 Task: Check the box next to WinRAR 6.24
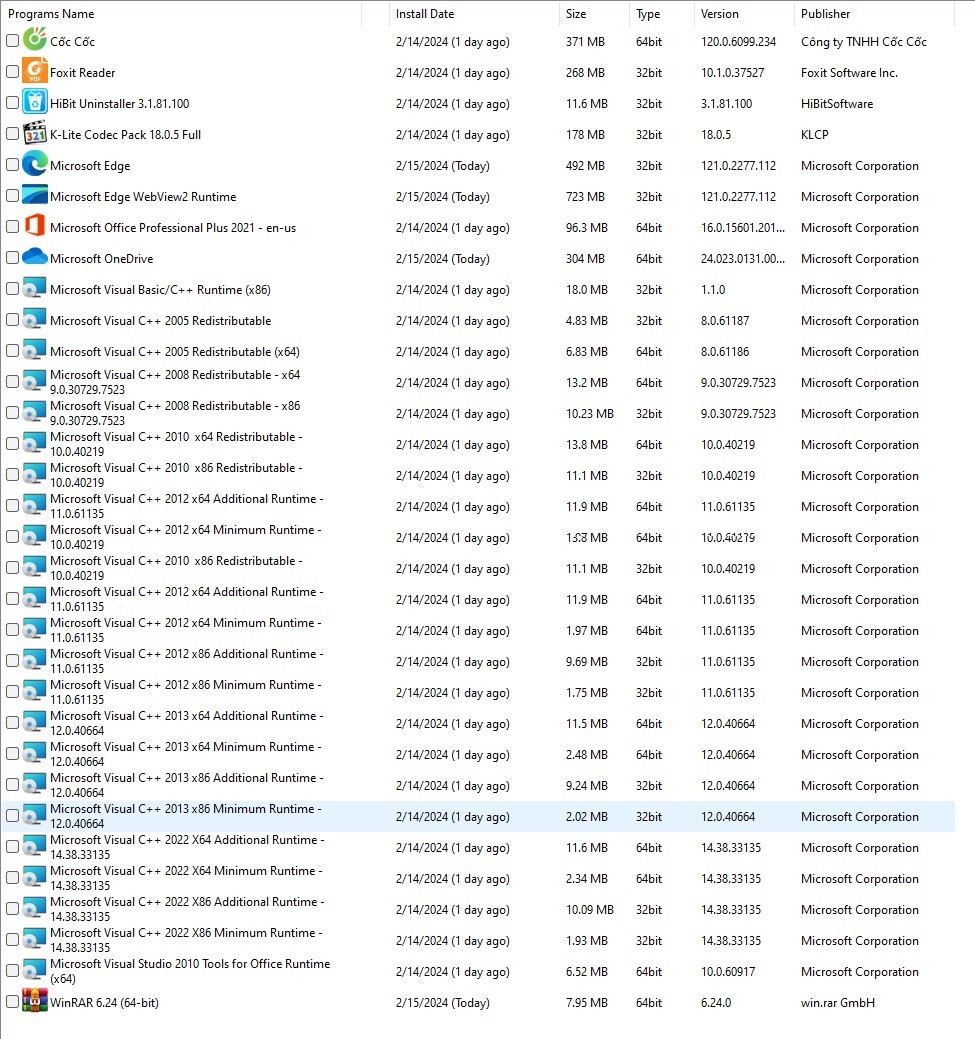click(x=12, y=1002)
